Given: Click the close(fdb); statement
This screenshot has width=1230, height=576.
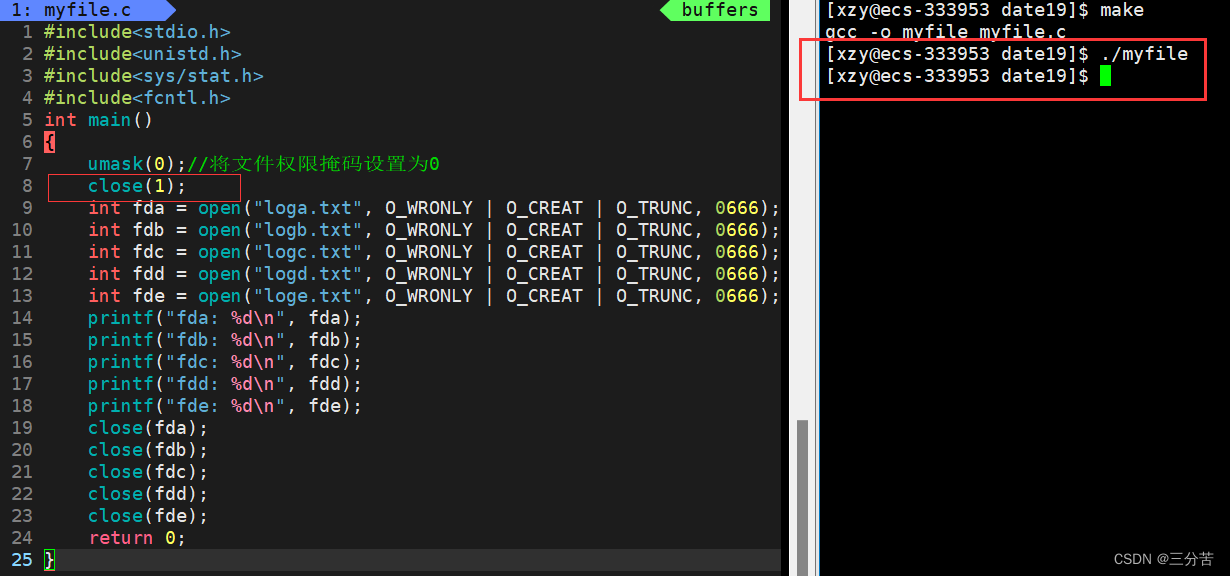Looking at the screenshot, I should tap(148, 450).
